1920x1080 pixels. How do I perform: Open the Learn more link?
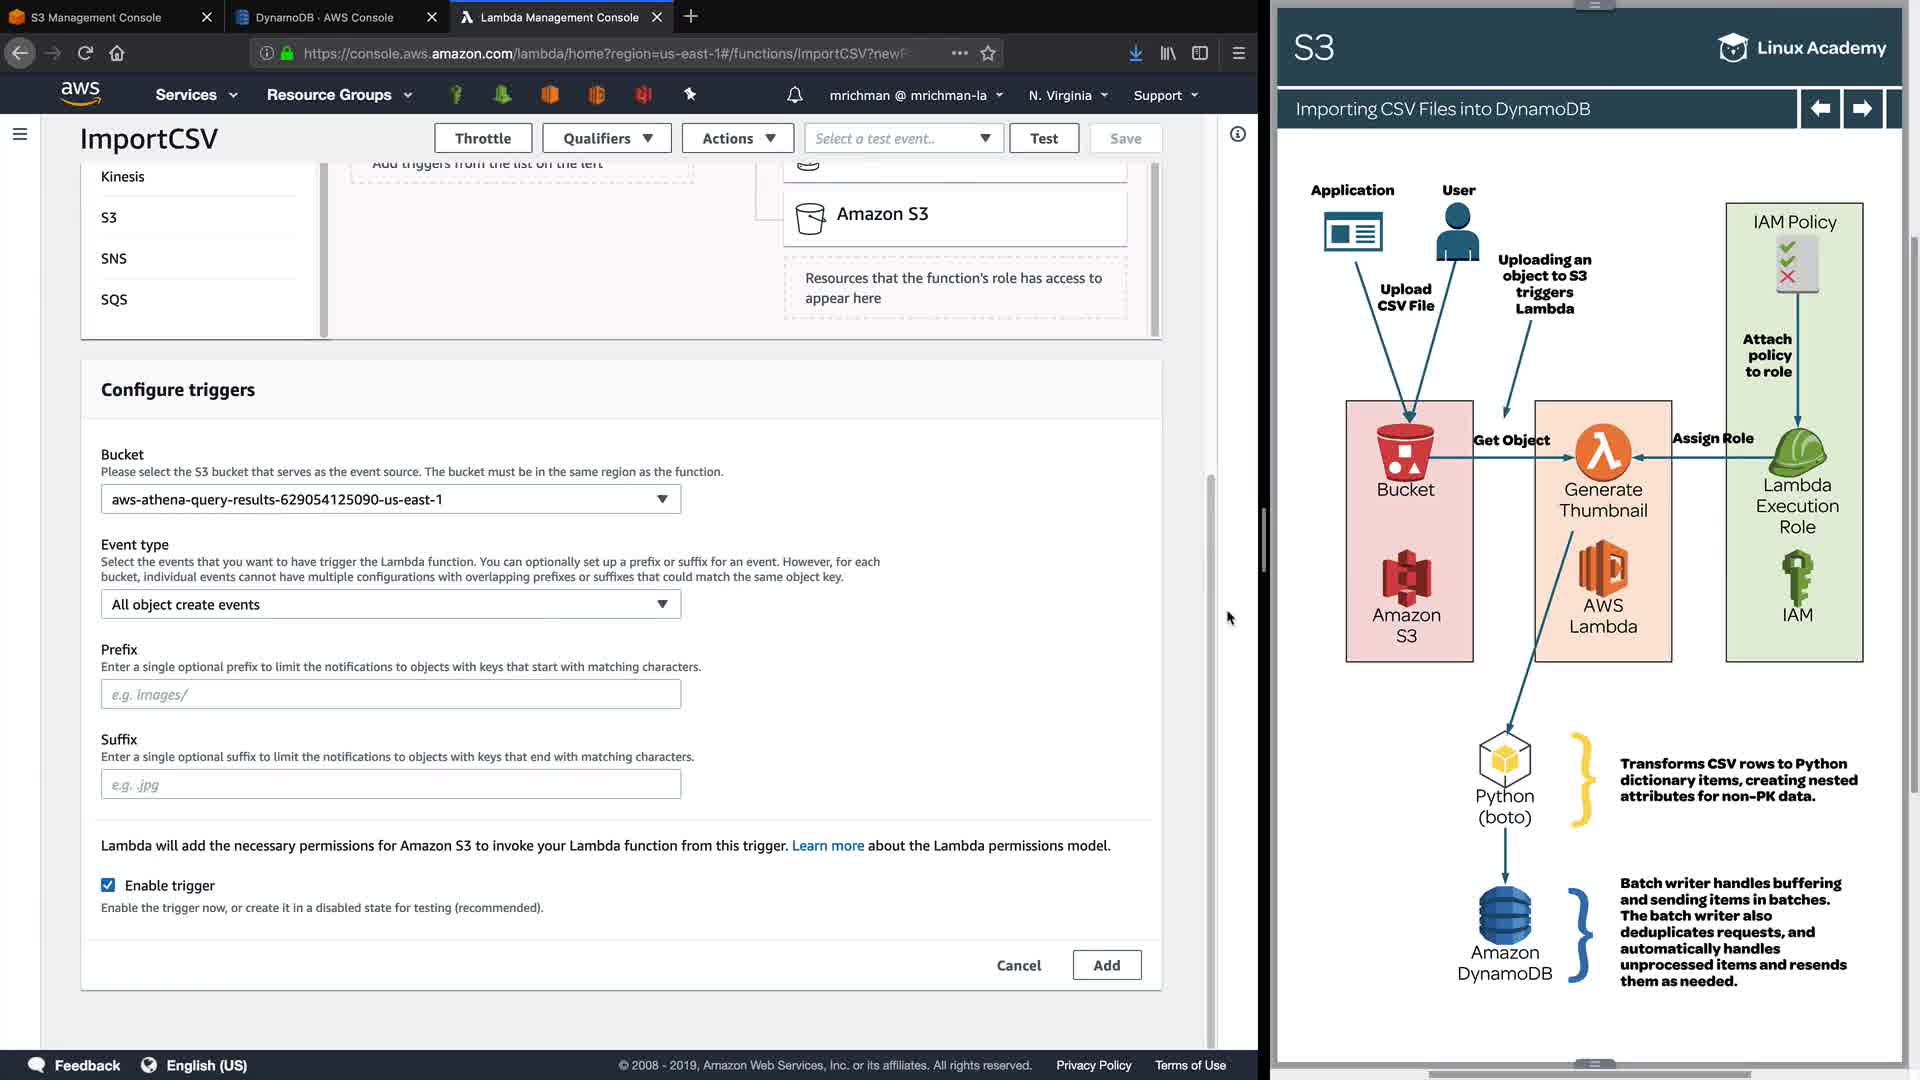[827, 845]
